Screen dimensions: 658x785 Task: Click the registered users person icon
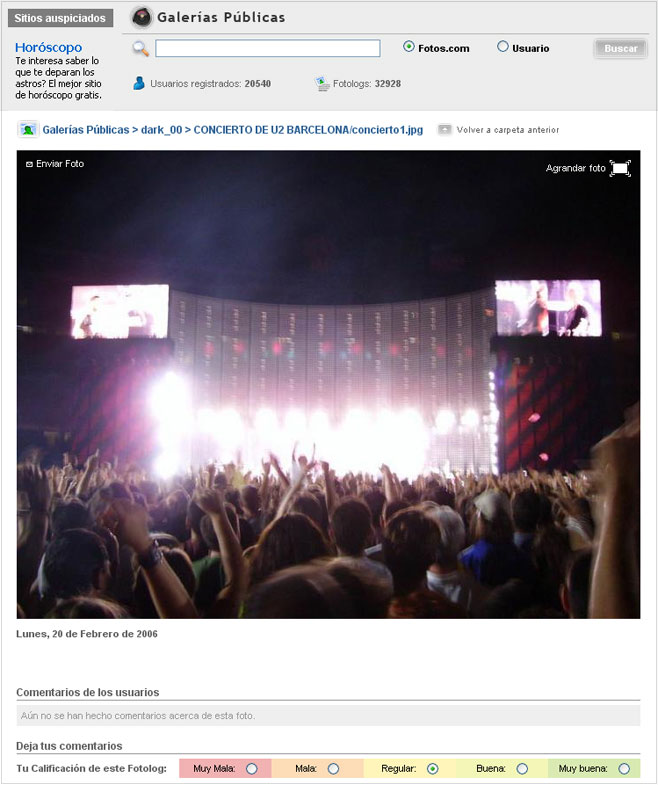tap(139, 83)
